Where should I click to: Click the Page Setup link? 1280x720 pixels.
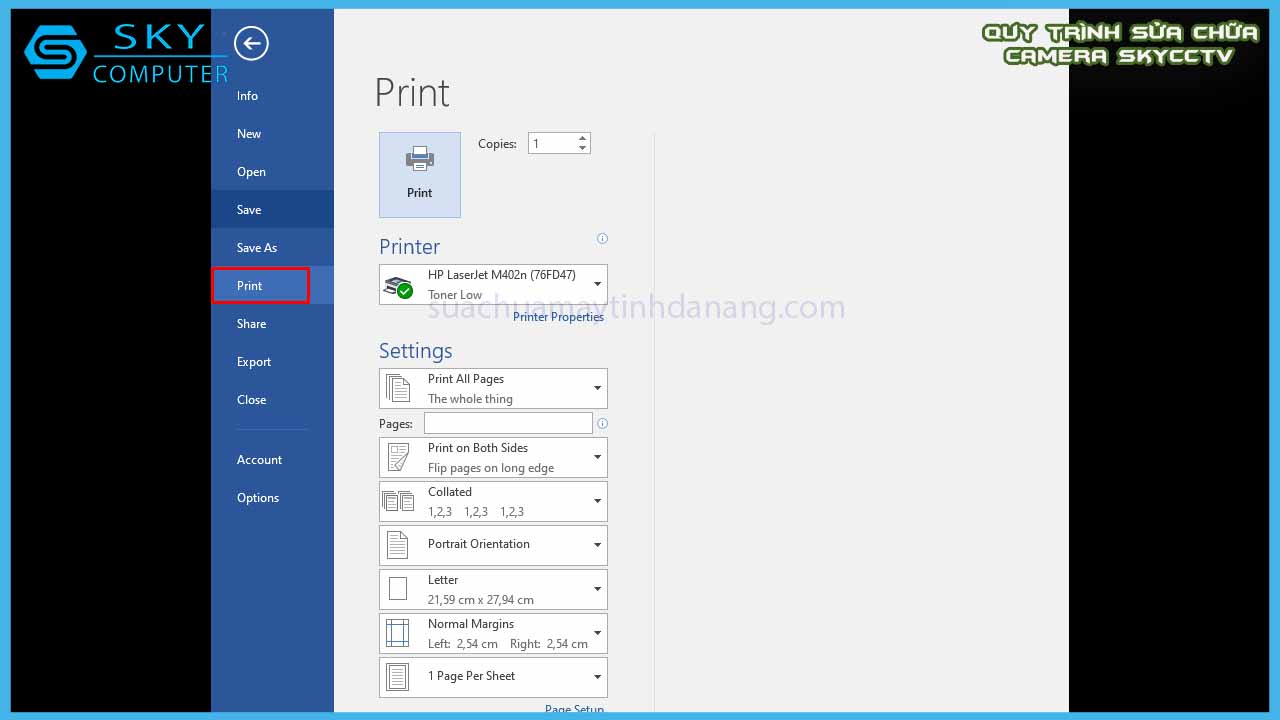click(x=574, y=710)
